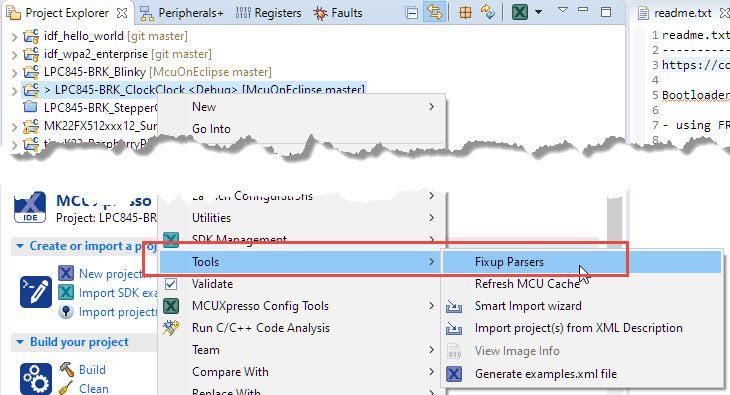Image resolution: width=730 pixels, height=395 pixels.
Task: Click the Collapse All toolbar icon
Action: point(412,13)
